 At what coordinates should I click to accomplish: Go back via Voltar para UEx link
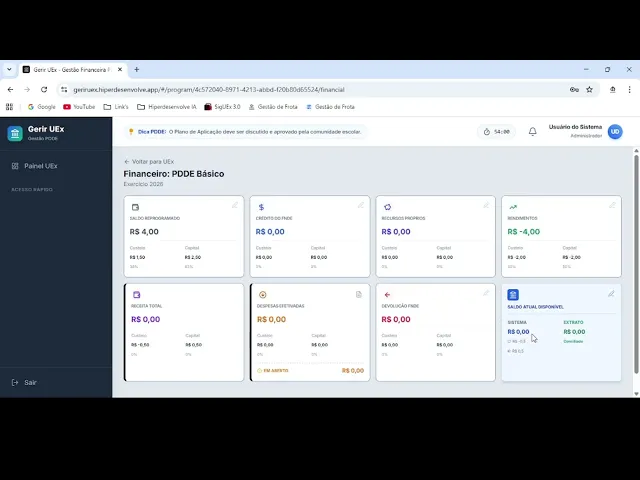[149, 162]
